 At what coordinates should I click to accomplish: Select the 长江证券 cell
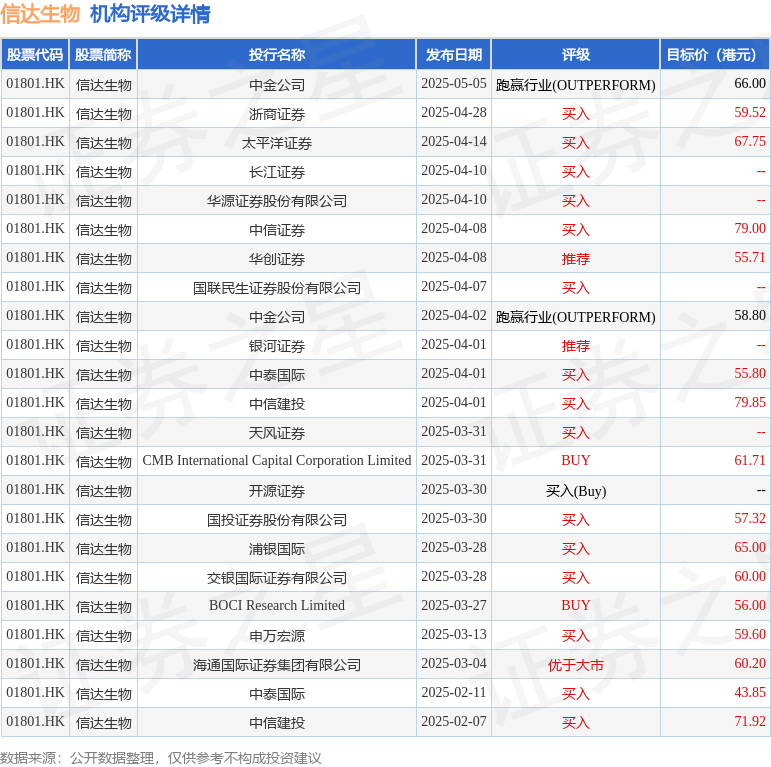click(277, 172)
